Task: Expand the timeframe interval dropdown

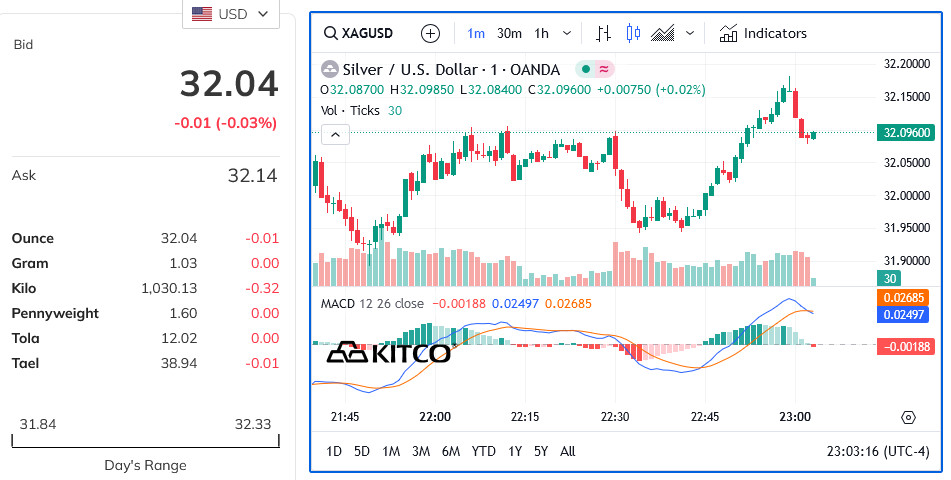Action: click(567, 33)
